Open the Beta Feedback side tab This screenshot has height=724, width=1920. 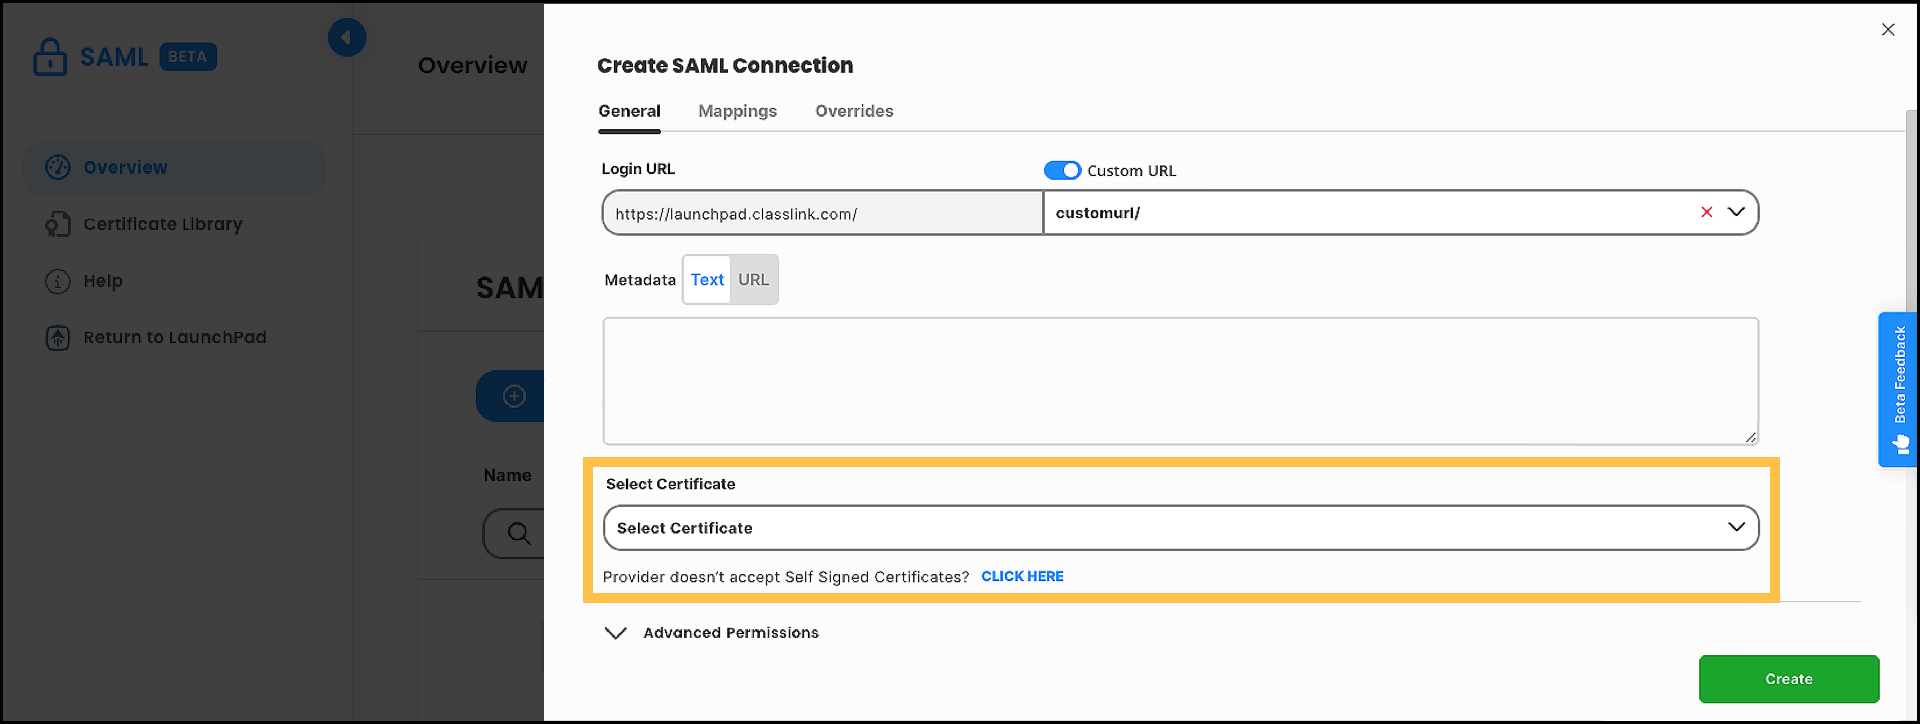tap(1898, 389)
